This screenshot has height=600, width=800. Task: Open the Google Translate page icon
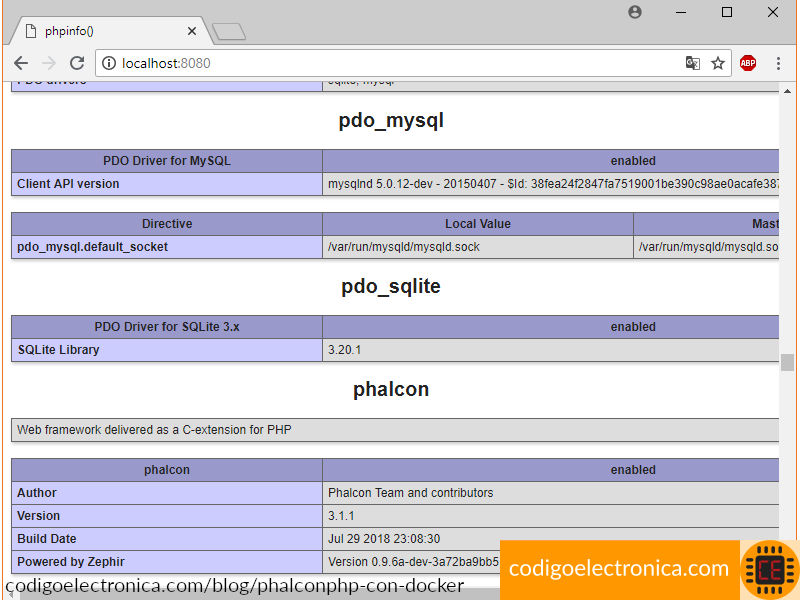click(x=692, y=63)
